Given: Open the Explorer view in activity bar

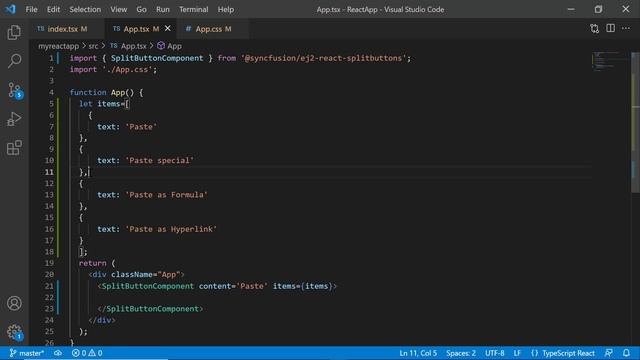Looking at the screenshot, I should 14,32.
